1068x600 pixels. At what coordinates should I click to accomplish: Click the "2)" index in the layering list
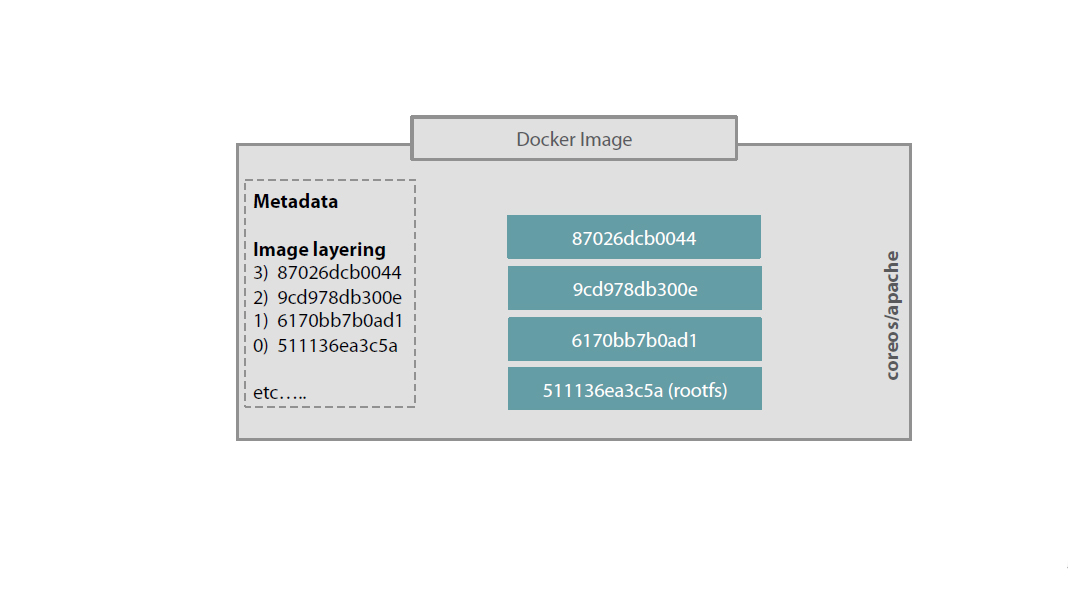pos(261,297)
